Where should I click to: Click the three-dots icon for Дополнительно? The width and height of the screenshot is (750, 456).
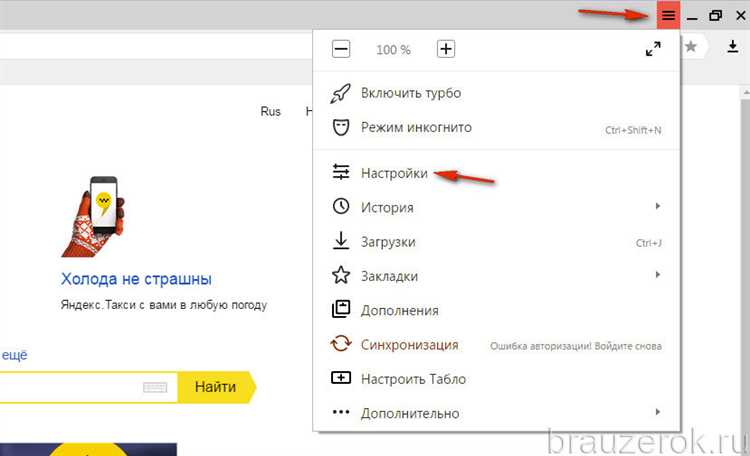pos(341,412)
